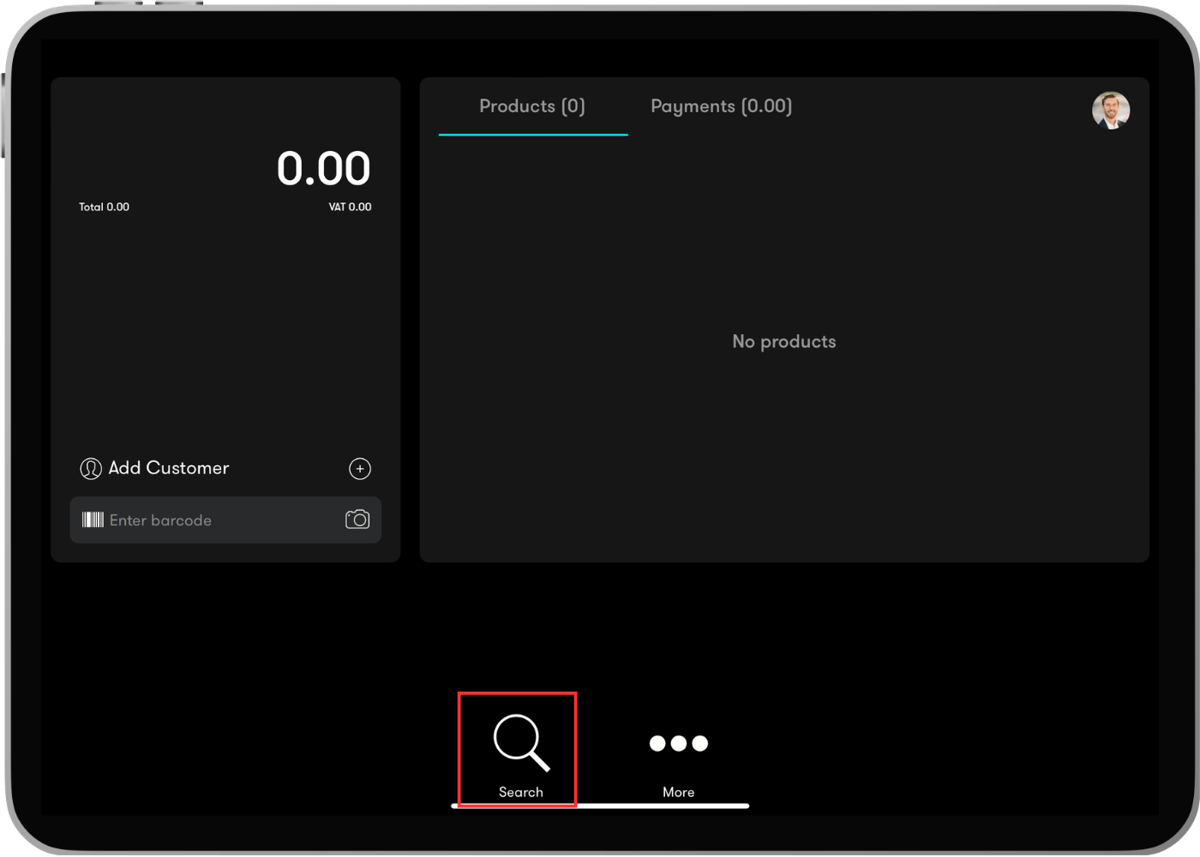Open the user profile avatar photo
The width and height of the screenshot is (1200, 857).
tap(1110, 111)
